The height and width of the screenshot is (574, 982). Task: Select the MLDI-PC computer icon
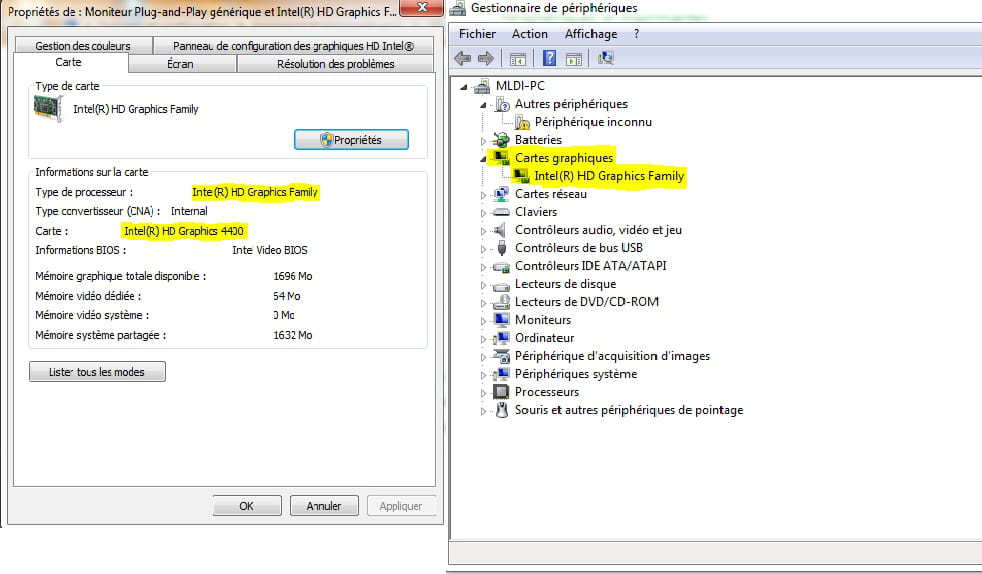pyautogui.click(x=482, y=86)
